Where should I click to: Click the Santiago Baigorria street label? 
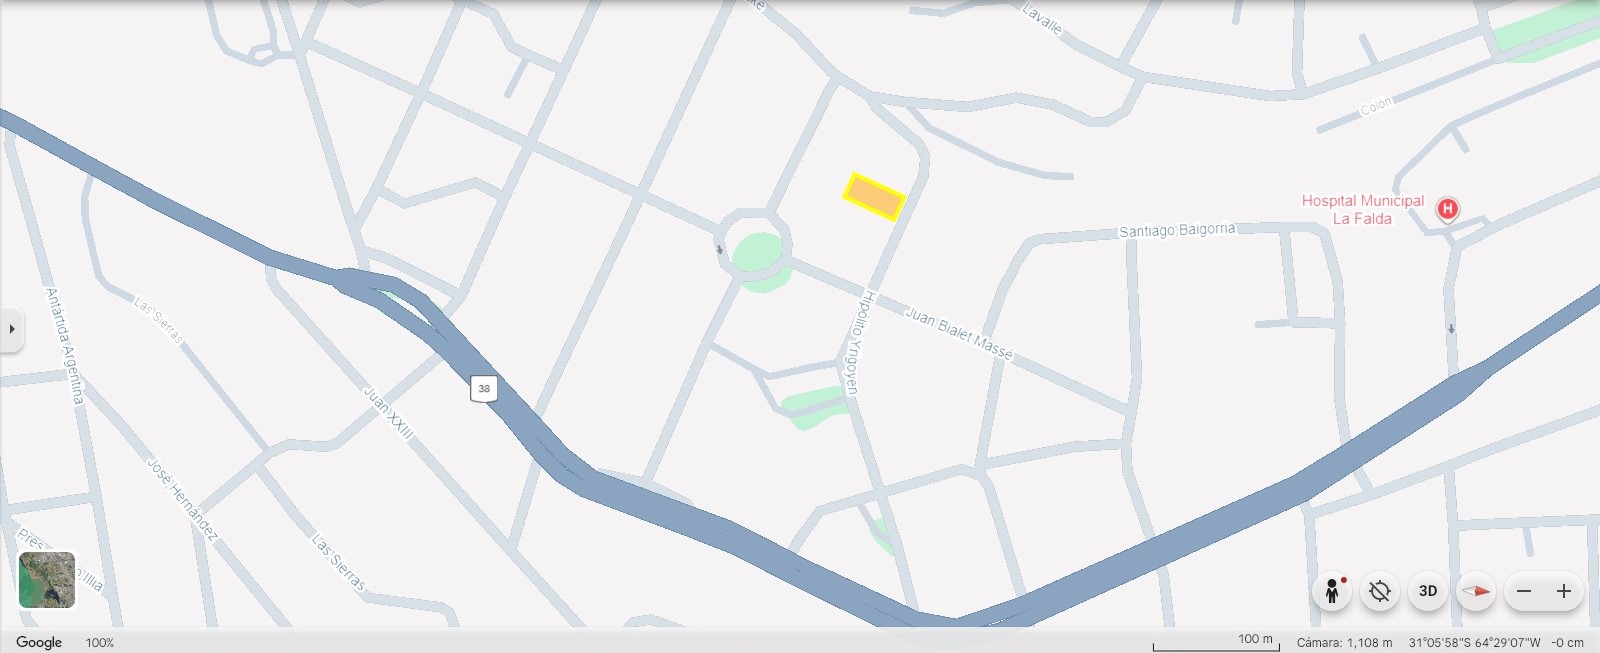[x=1177, y=230]
